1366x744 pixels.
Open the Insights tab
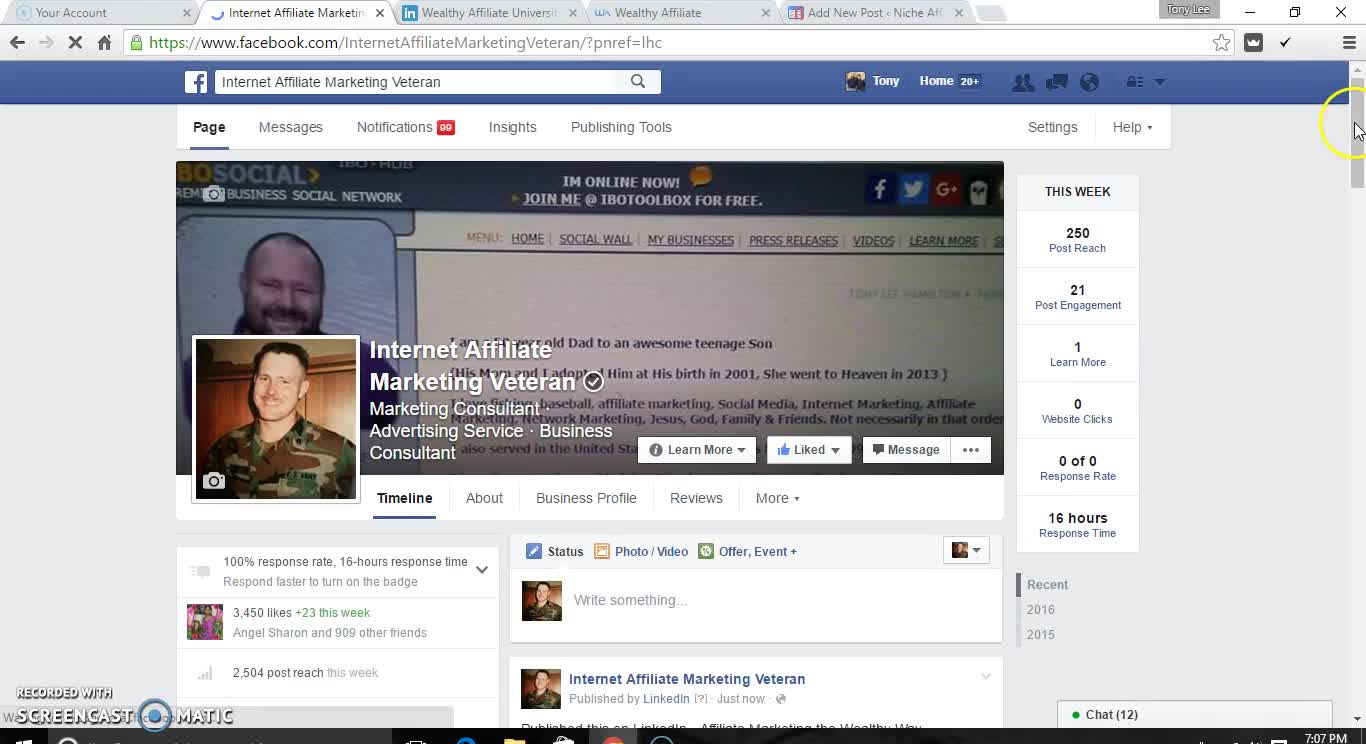point(513,127)
